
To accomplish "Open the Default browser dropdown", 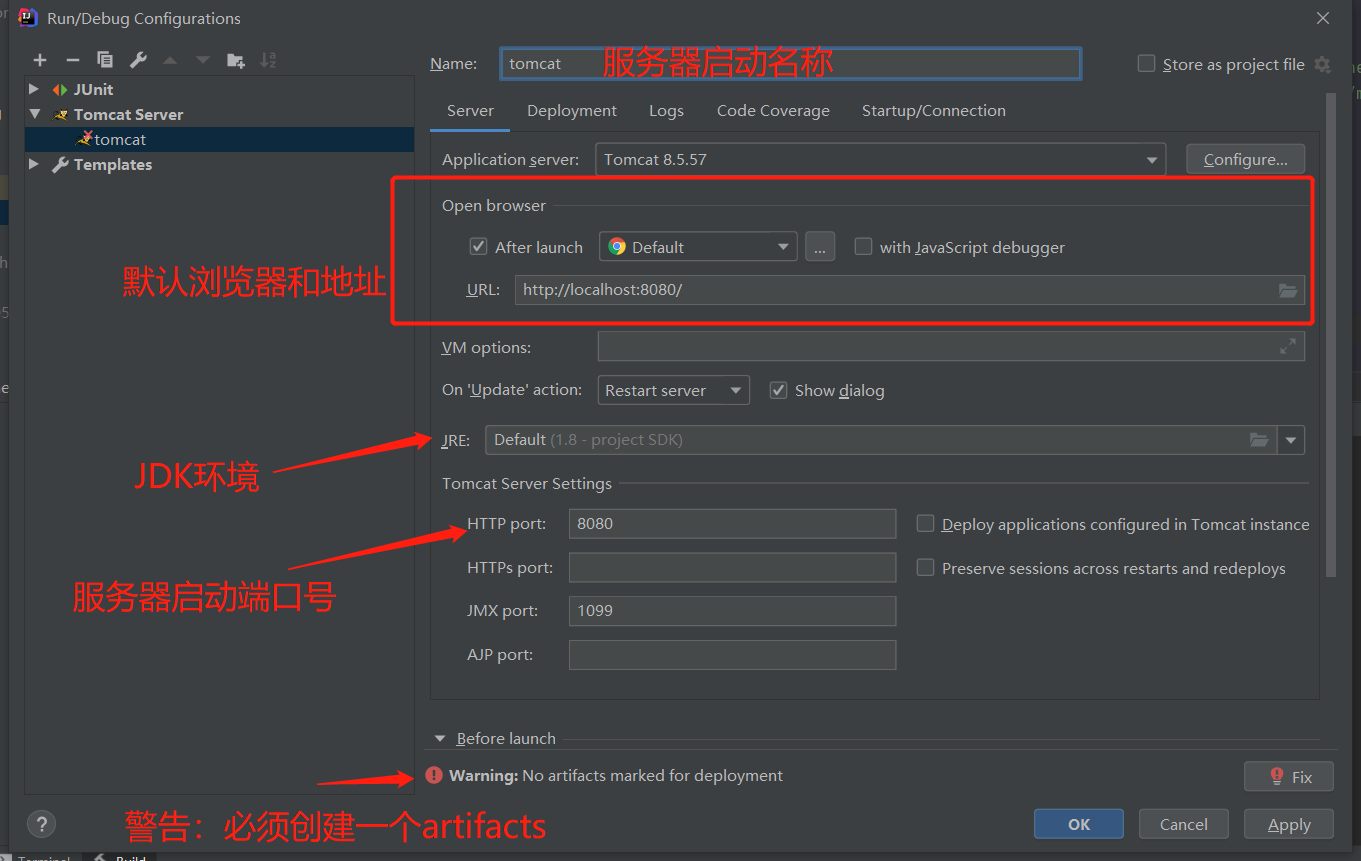I will pyautogui.click(x=698, y=247).
